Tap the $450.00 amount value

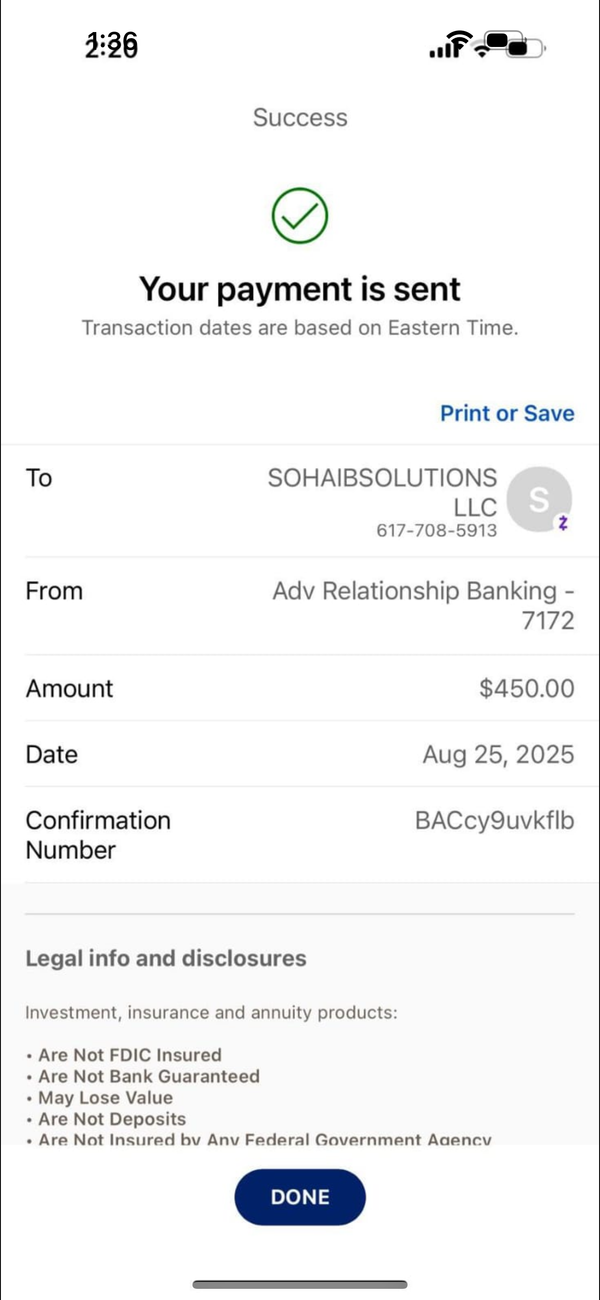click(x=527, y=688)
